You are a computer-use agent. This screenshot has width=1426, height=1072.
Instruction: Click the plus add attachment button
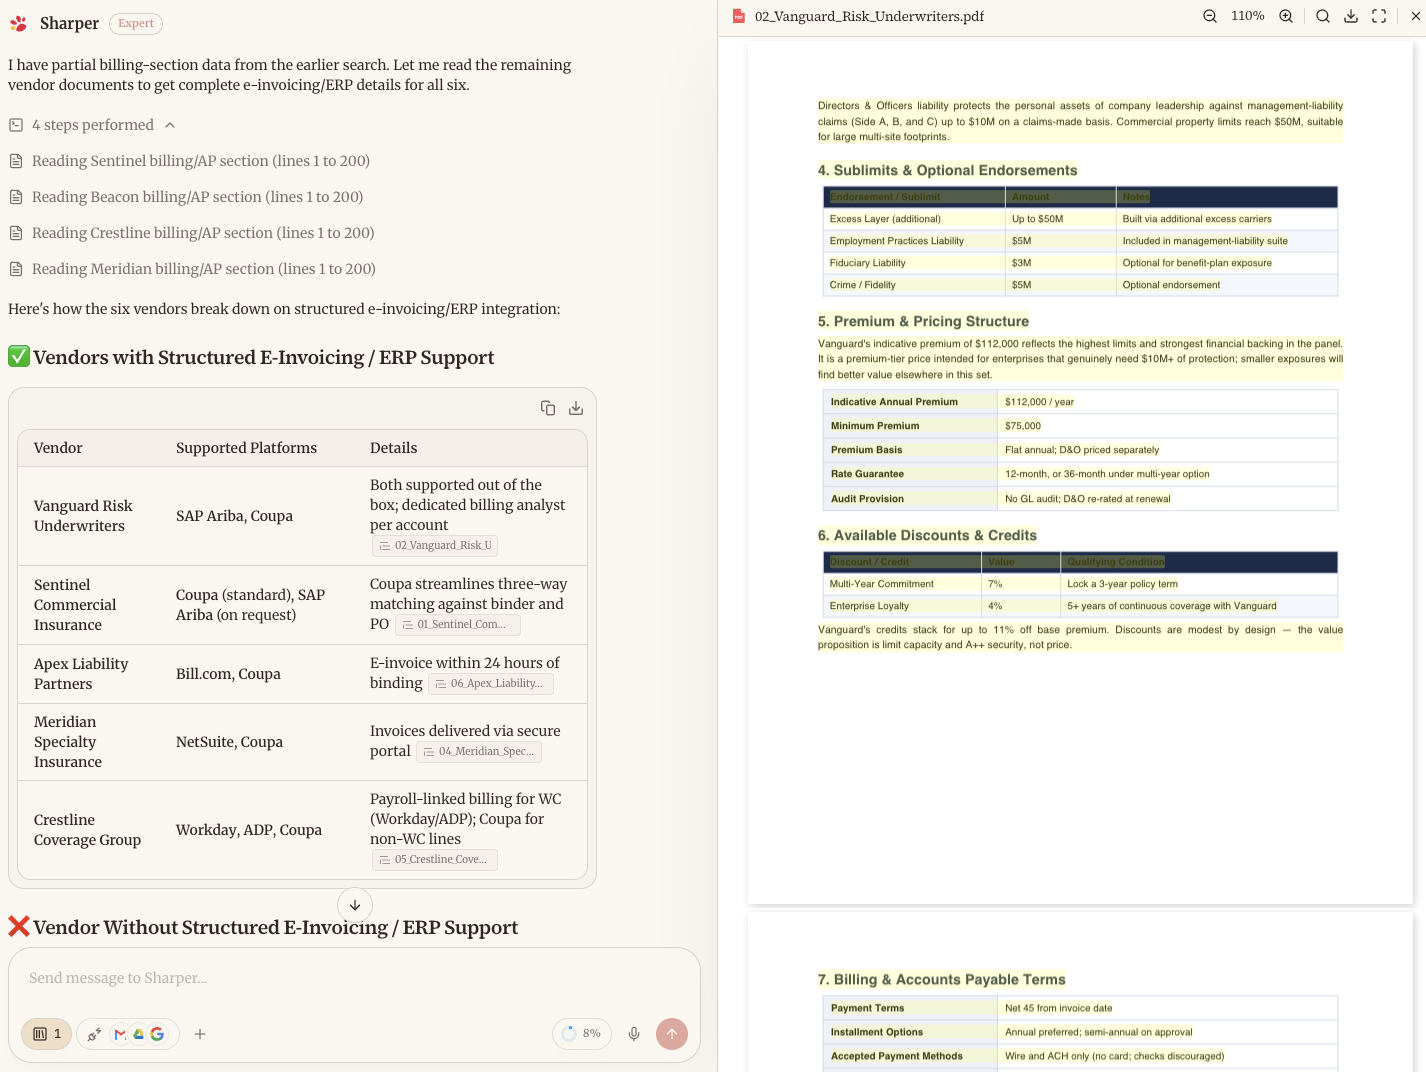200,1034
